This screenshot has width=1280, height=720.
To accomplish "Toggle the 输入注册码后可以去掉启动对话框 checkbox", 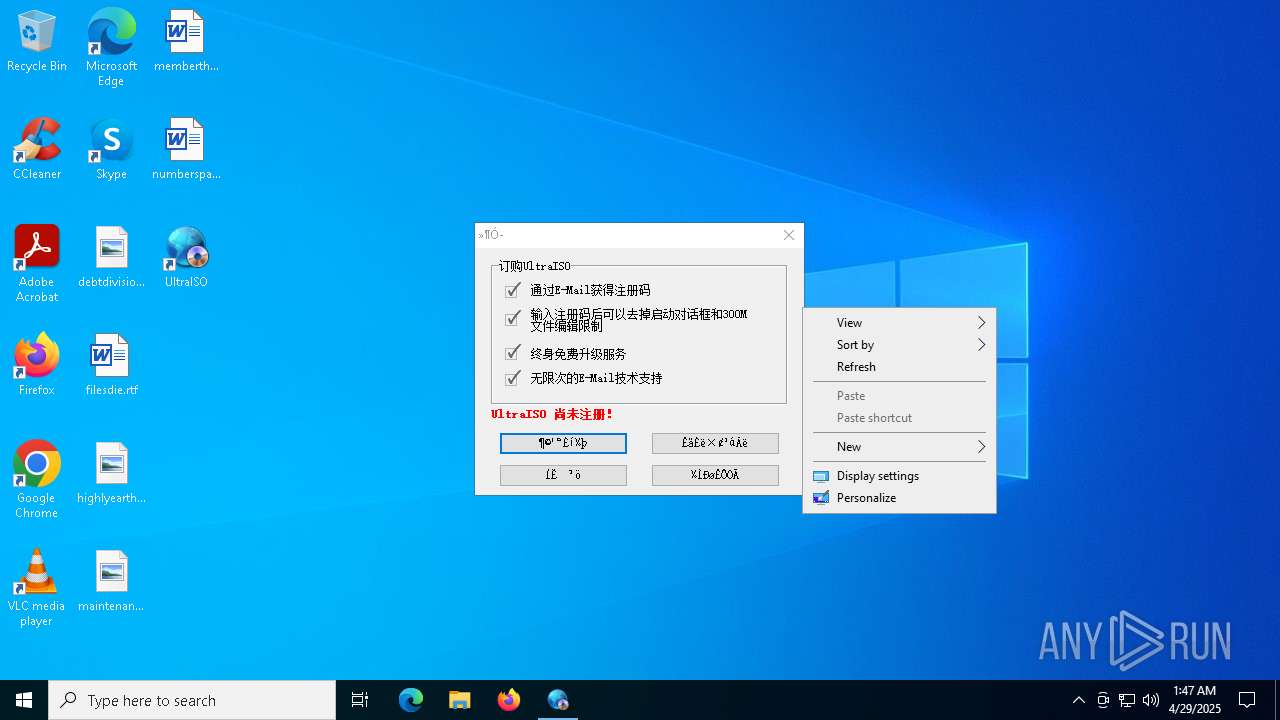I will click(513, 319).
